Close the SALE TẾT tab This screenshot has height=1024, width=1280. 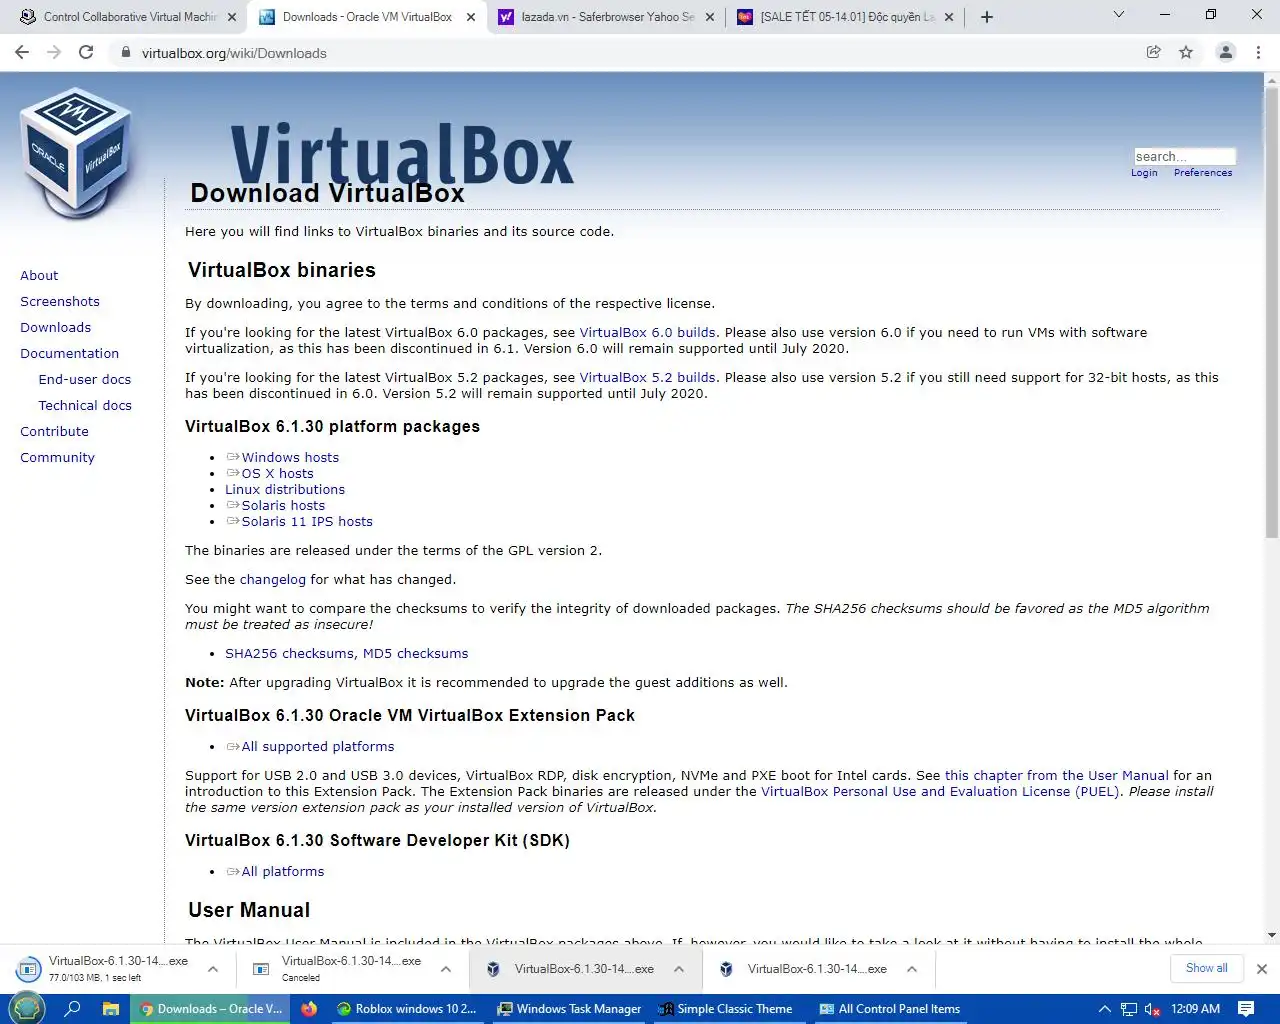pos(949,17)
